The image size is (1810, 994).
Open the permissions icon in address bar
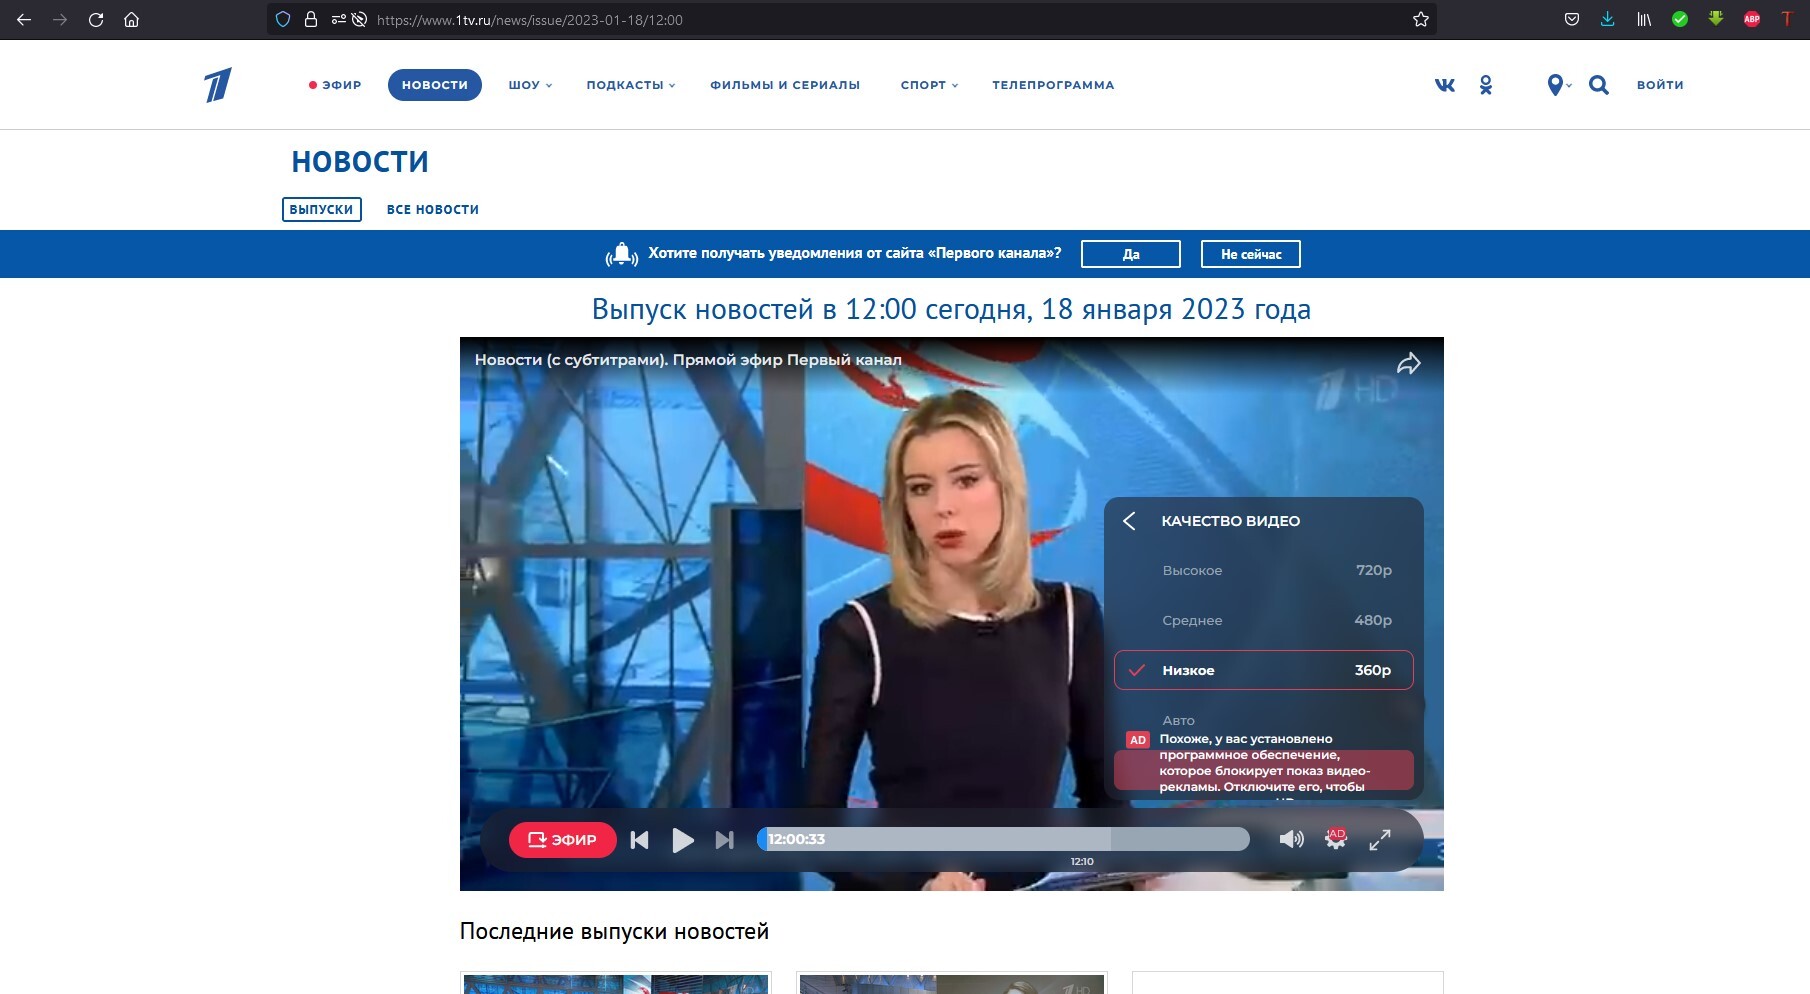click(338, 19)
